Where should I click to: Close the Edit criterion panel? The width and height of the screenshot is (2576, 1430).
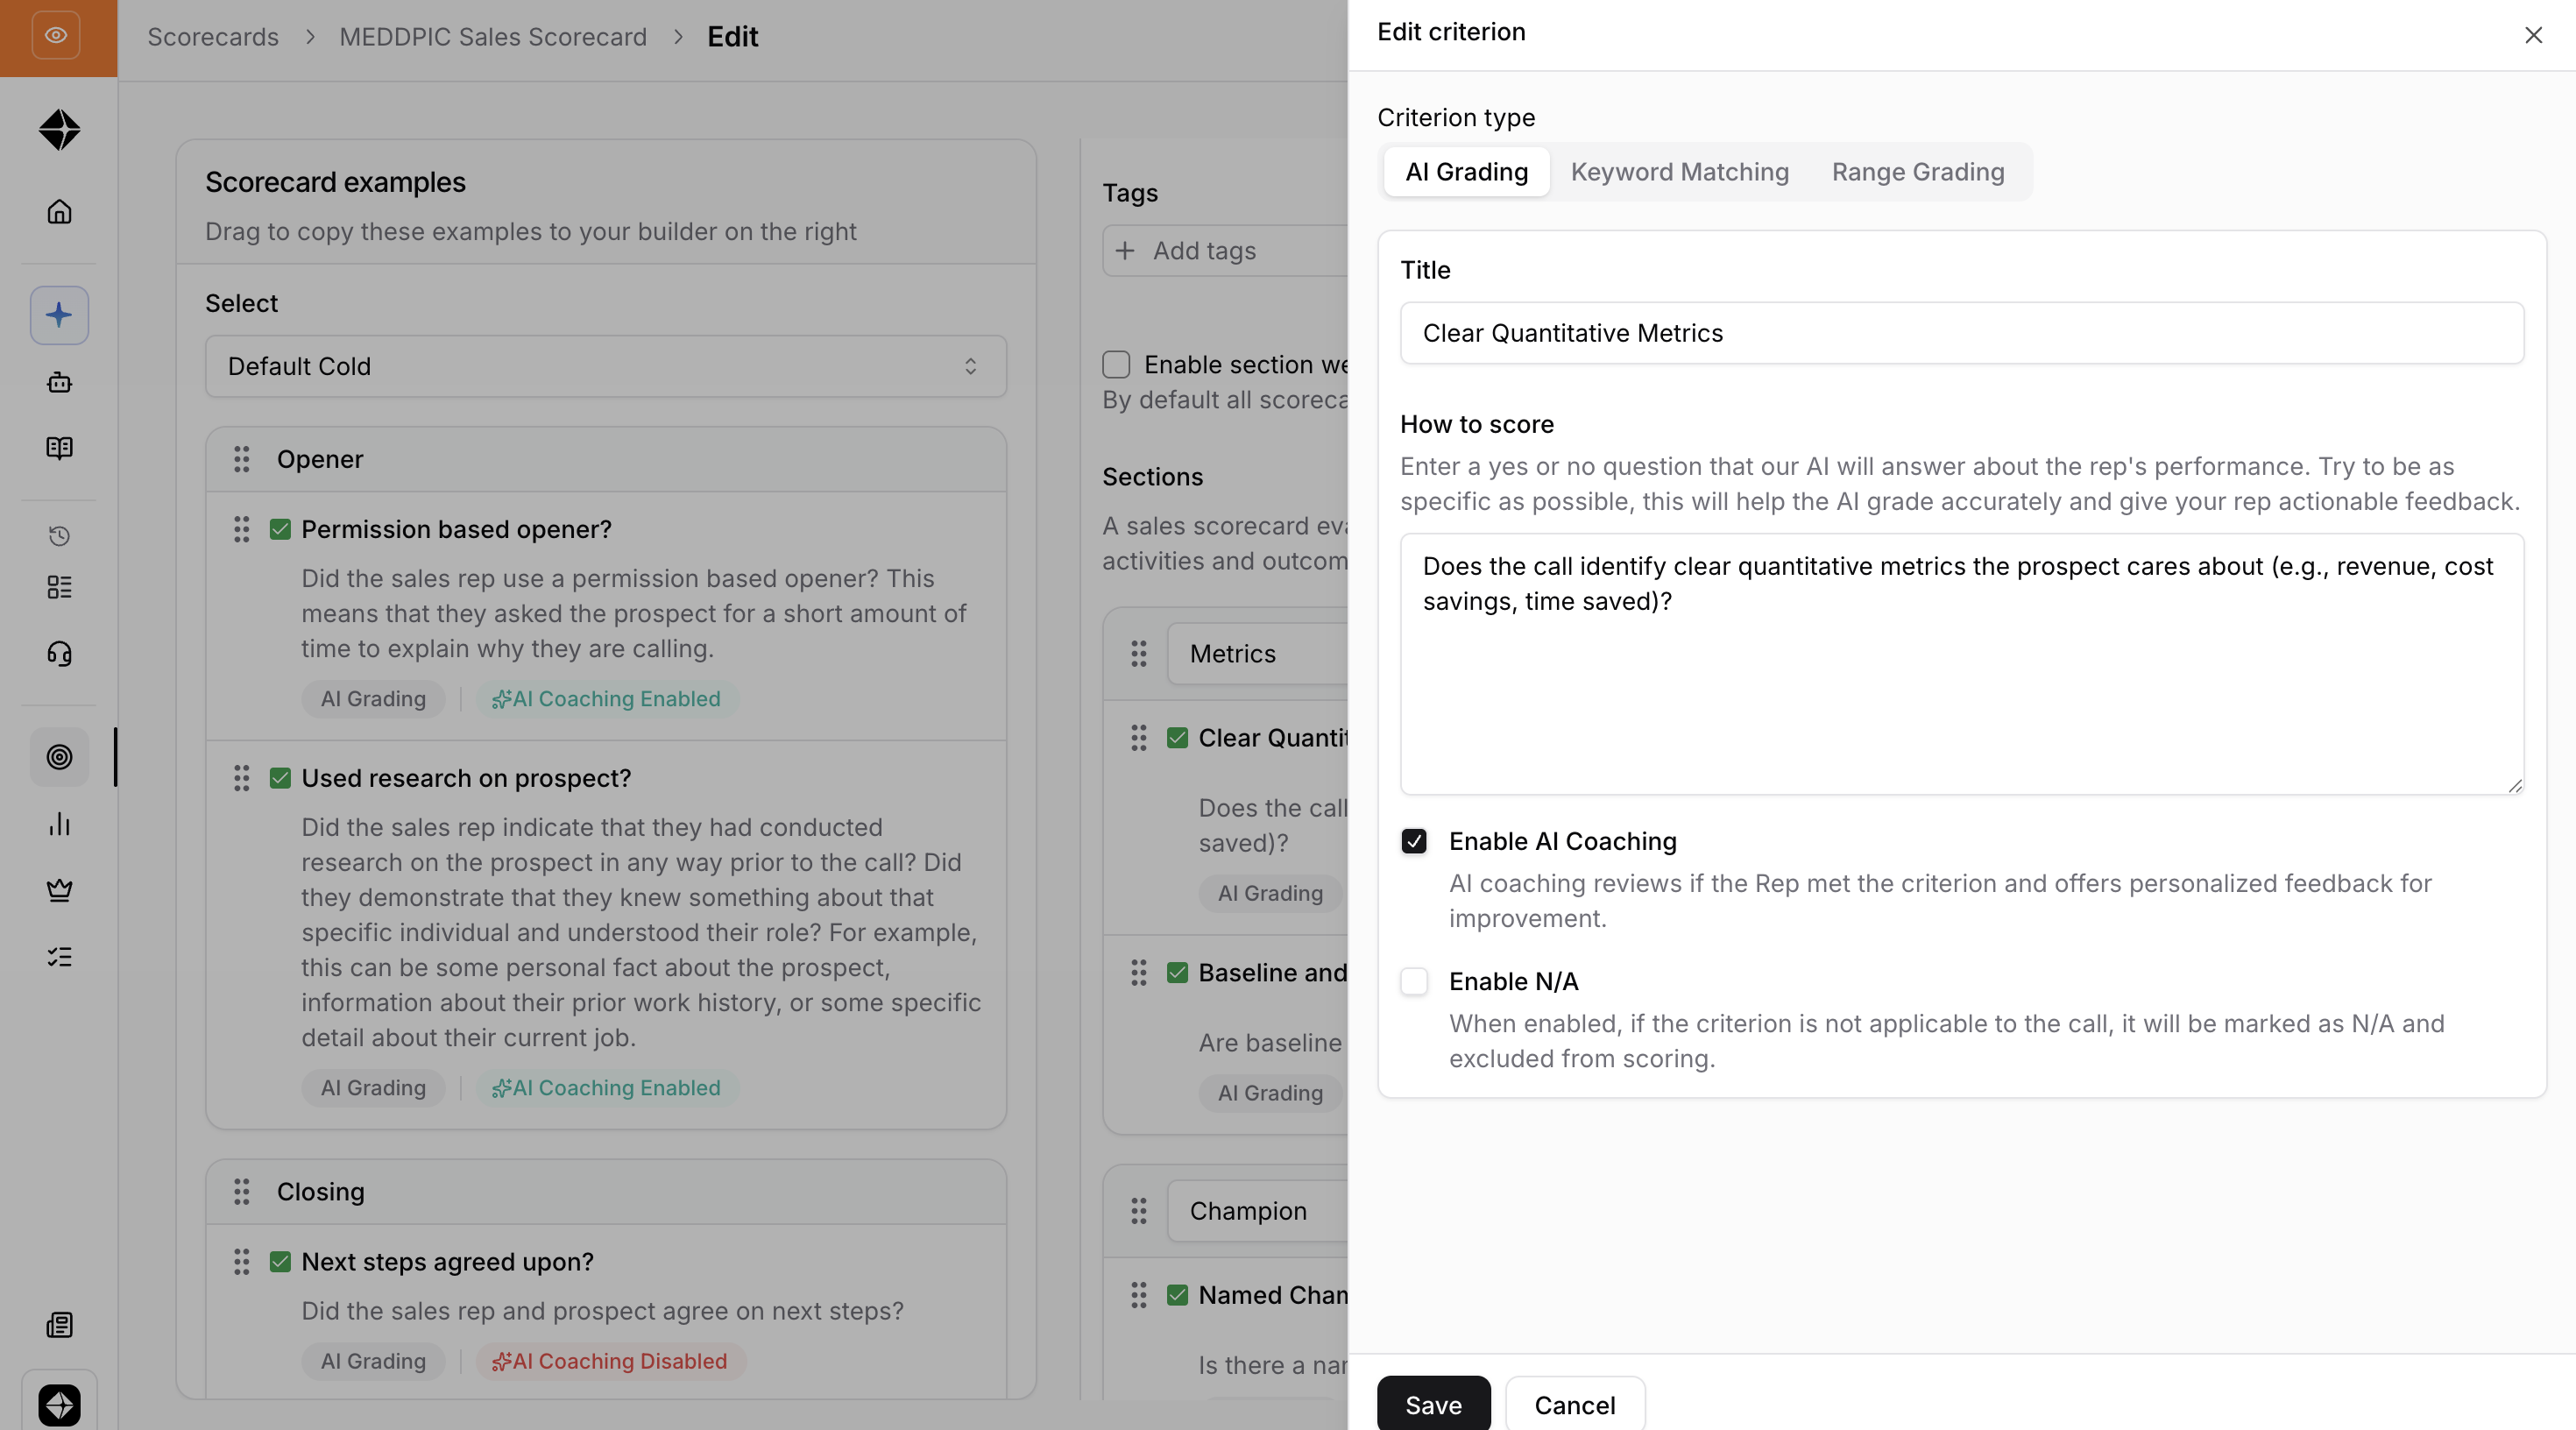pyautogui.click(x=2533, y=35)
